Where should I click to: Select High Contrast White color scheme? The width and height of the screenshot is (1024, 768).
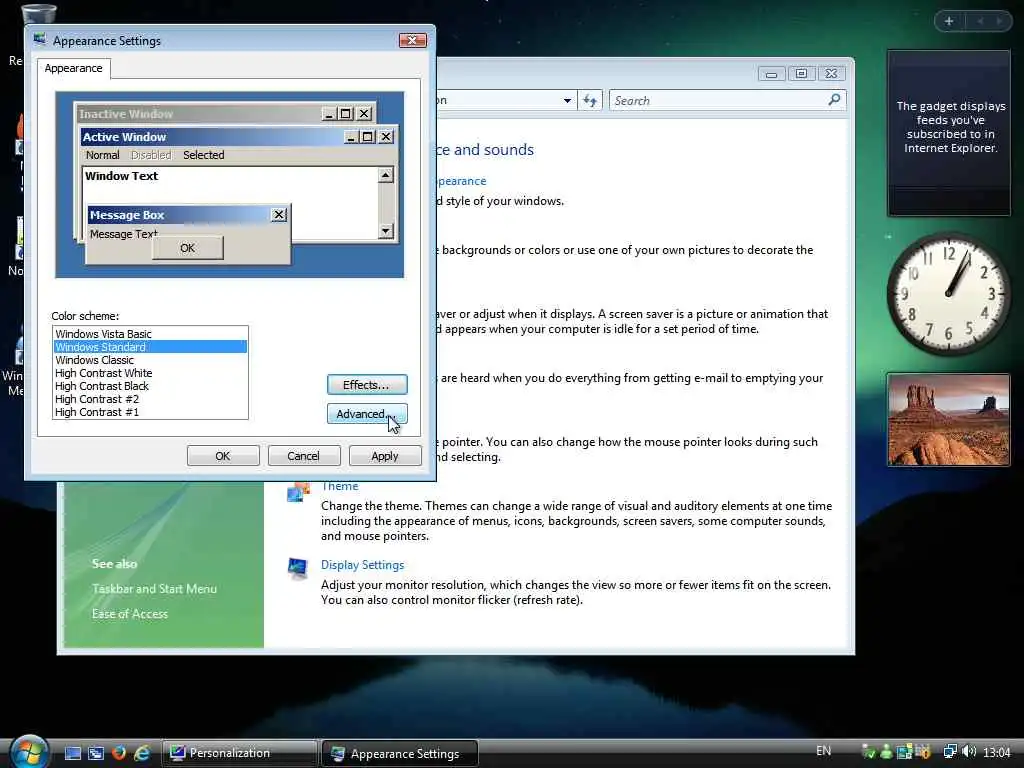[150, 373]
